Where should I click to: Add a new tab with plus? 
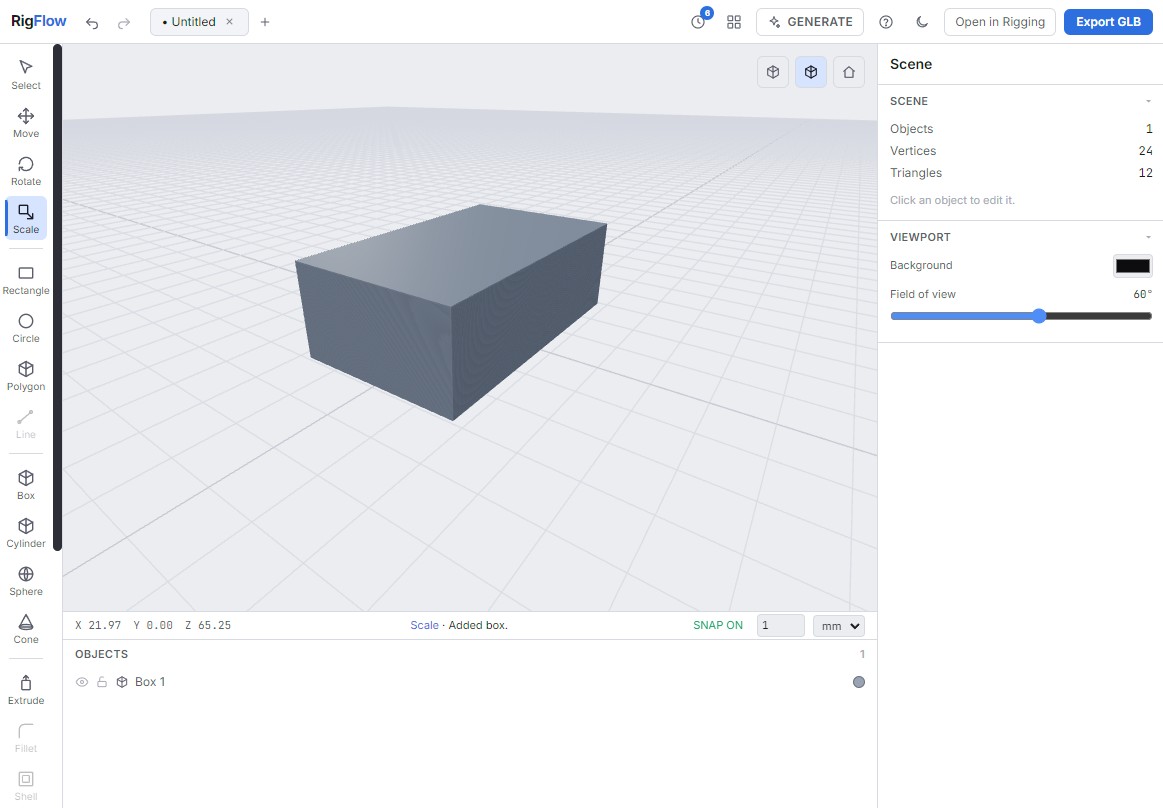point(265,22)
